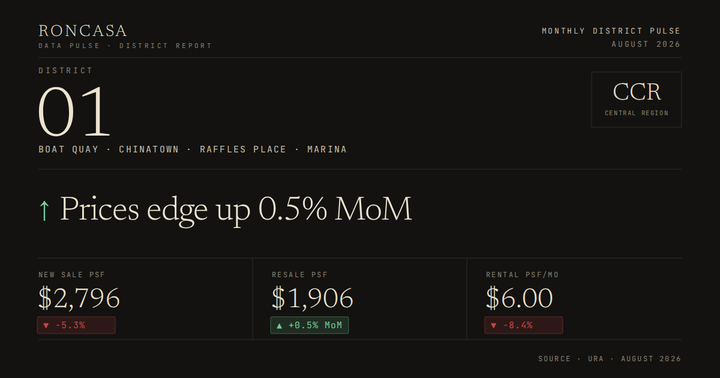Viewport: 720px width, 378px height.
Task: Click the RONCASA logo
Action: [83, 31]
